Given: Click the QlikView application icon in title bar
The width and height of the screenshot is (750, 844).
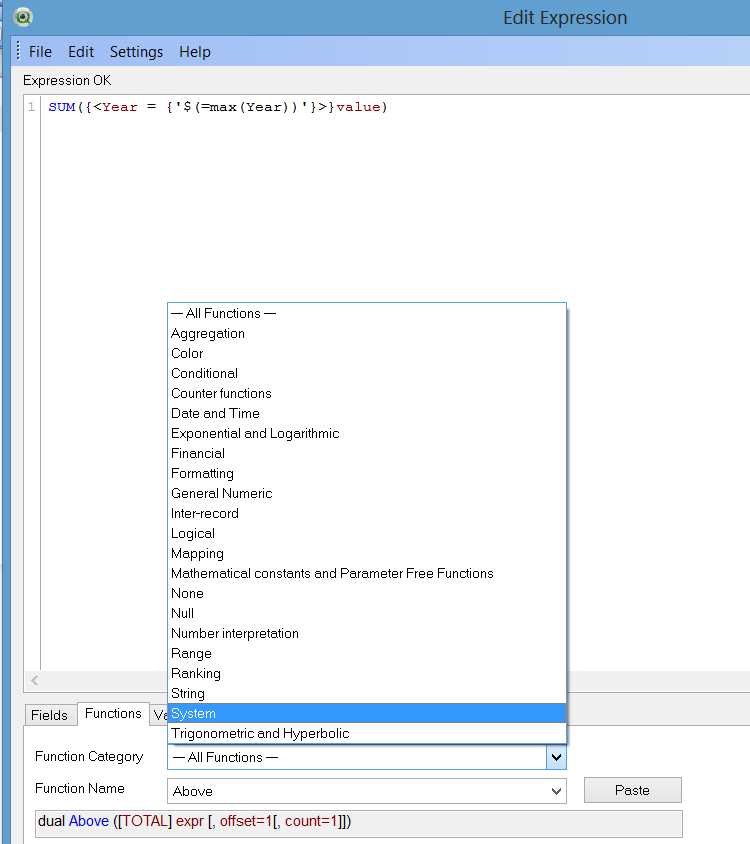Looking at the screenshot, I should click(23, 17).
